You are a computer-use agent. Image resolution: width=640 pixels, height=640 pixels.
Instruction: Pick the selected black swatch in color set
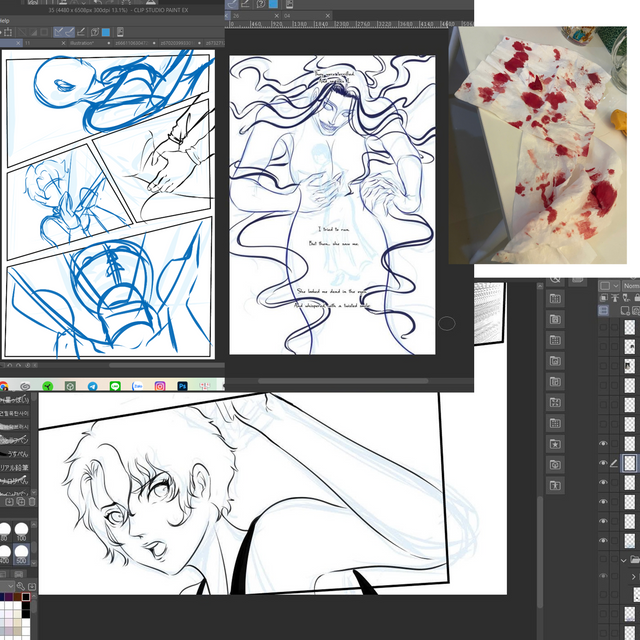point(26,597)
